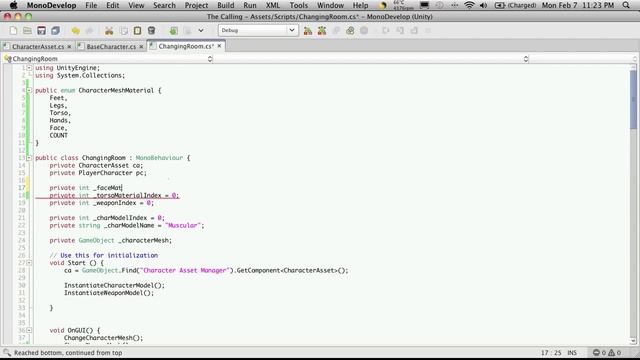The height and width of the screenshot is (360, 640).
Task: Open the File menu
Action: pos(91,5)
